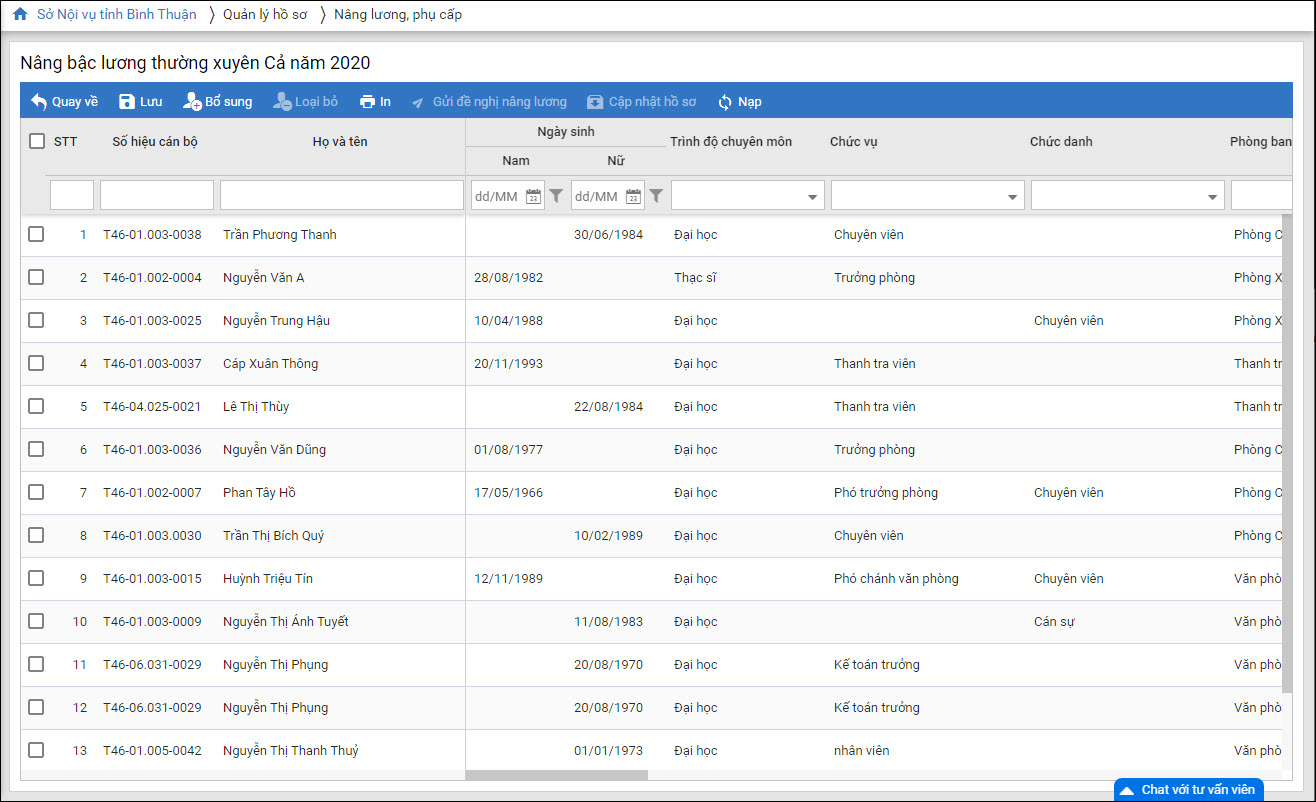Screen dimensions: 1316x802
Task: Select the checkbox for Phan Tây Hồ
Action: 36,492
